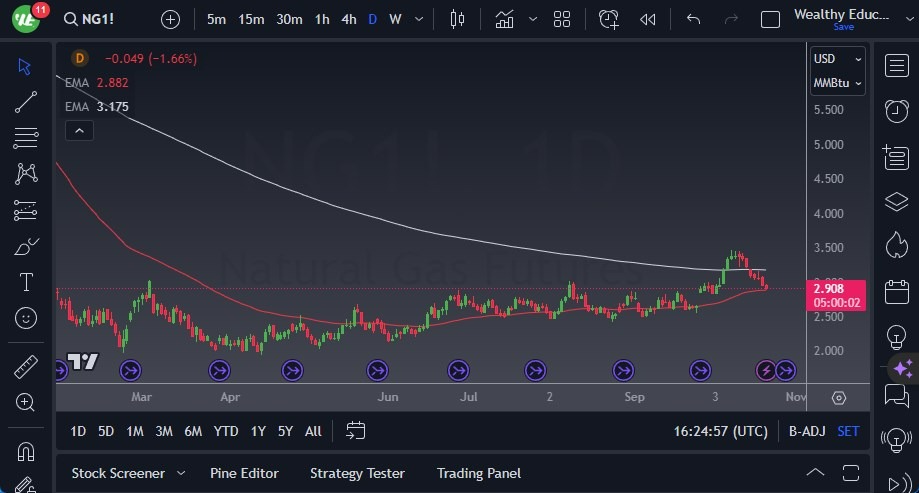Open the MMBtu unit dropdown
The height and width of the screenshot is (493, 919).
coord(838,83)
